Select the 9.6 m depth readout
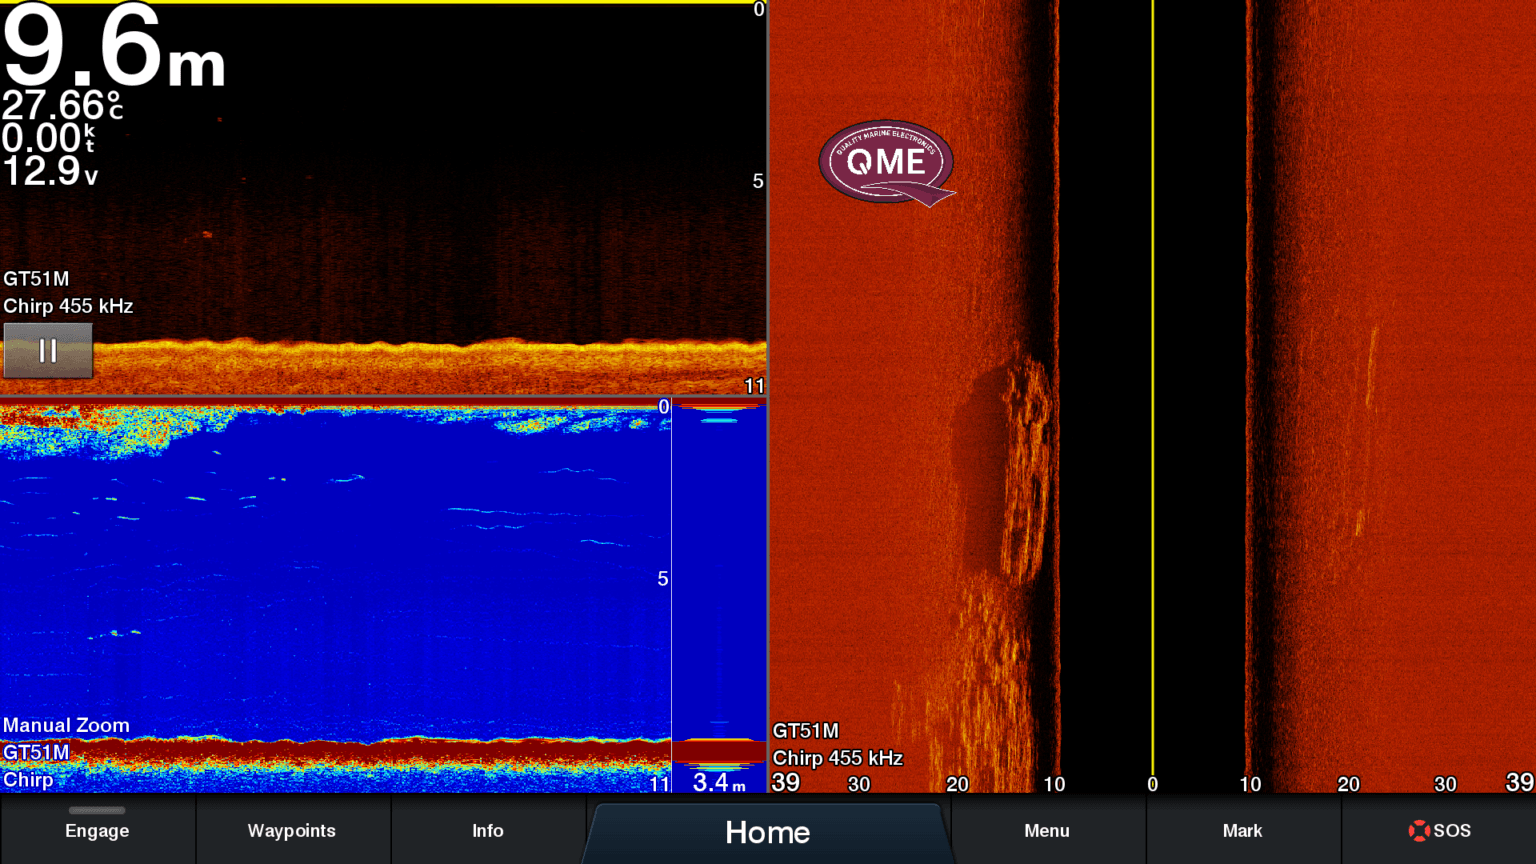Viewport: 1536px width, 864px height. pos(114,46)
